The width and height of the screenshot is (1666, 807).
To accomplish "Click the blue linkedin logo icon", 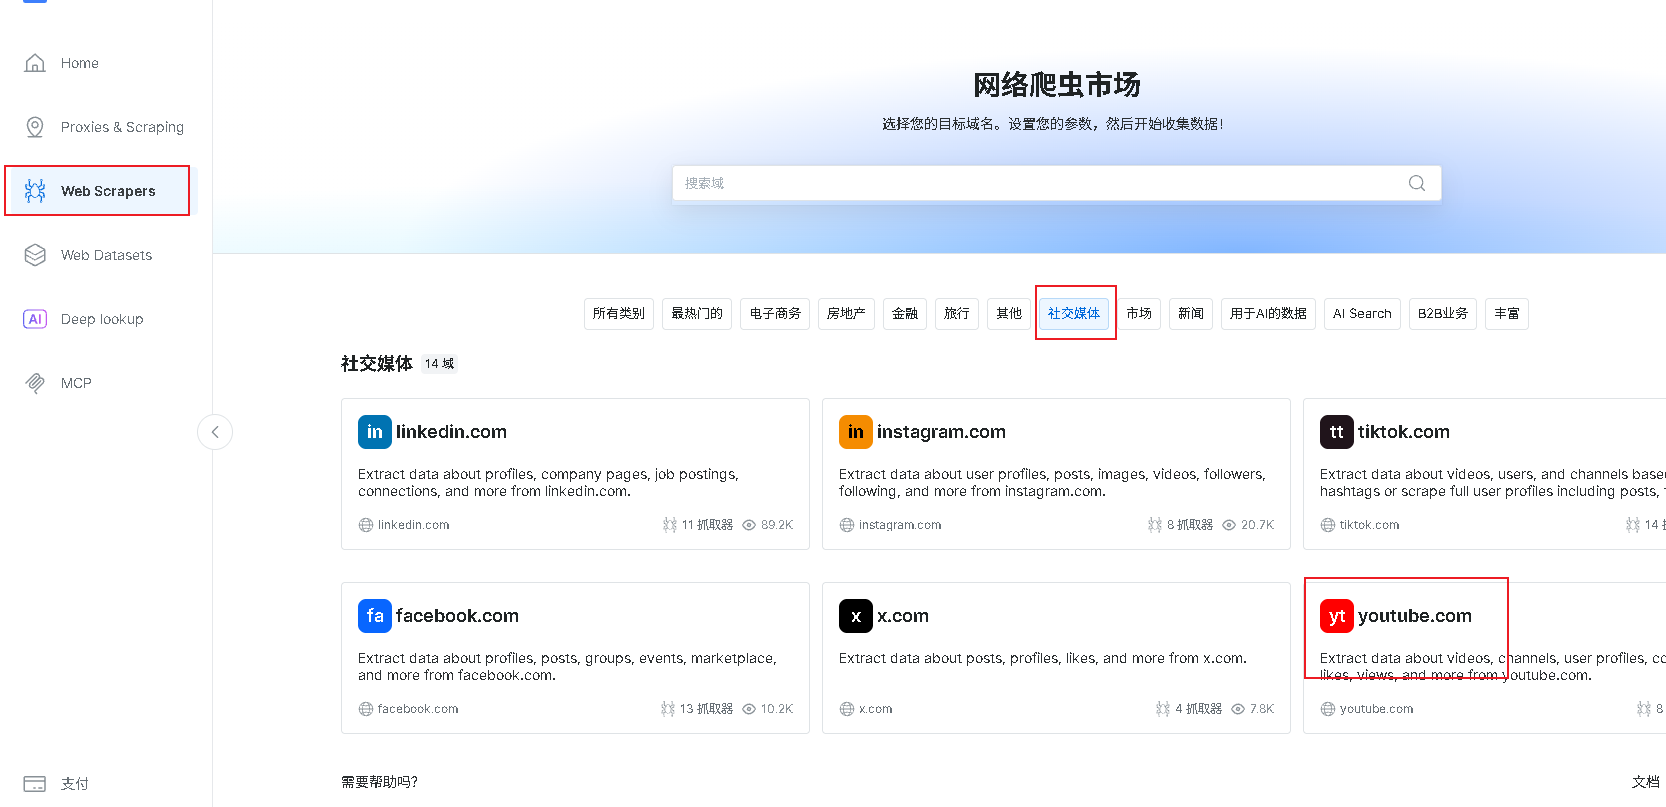I will click(x=375, y=432).
